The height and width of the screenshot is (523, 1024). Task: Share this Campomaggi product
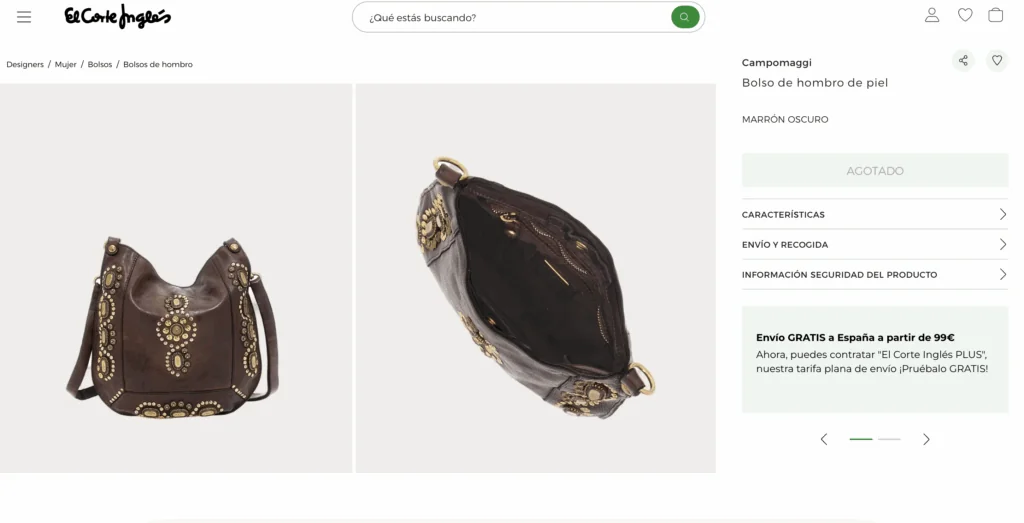coord(963,61)
